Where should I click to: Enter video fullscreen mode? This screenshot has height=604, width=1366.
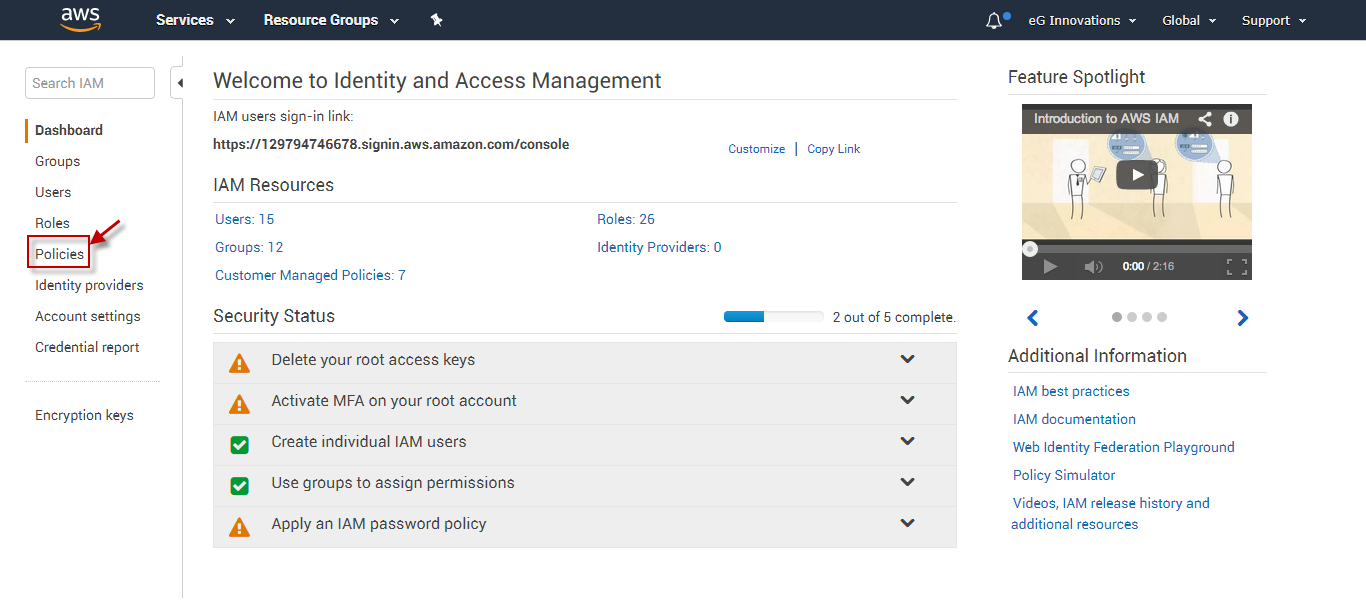[x=1237, y=267]
